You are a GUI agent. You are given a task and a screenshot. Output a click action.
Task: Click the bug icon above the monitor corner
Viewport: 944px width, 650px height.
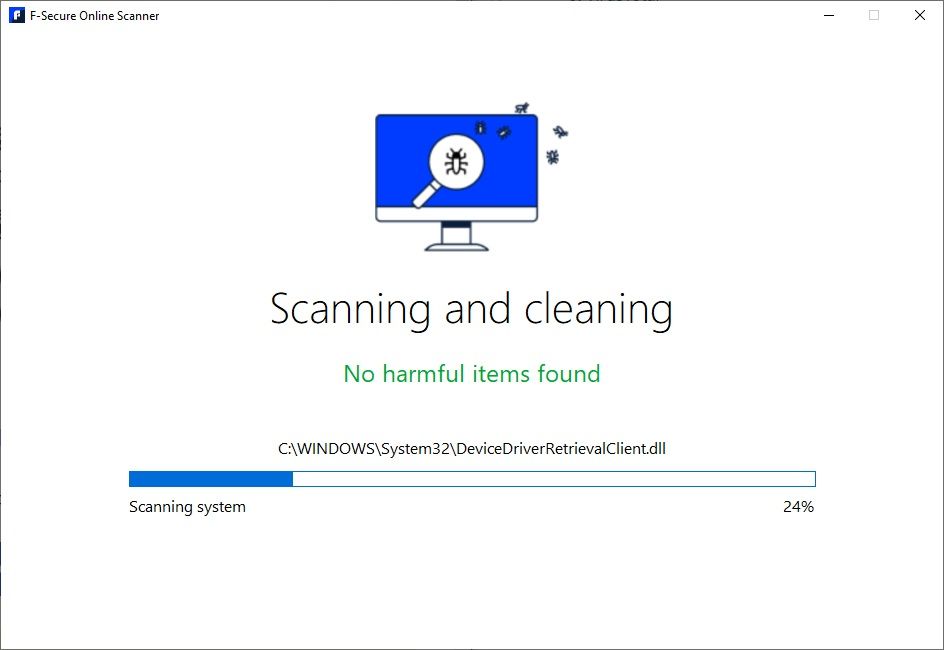520,109
